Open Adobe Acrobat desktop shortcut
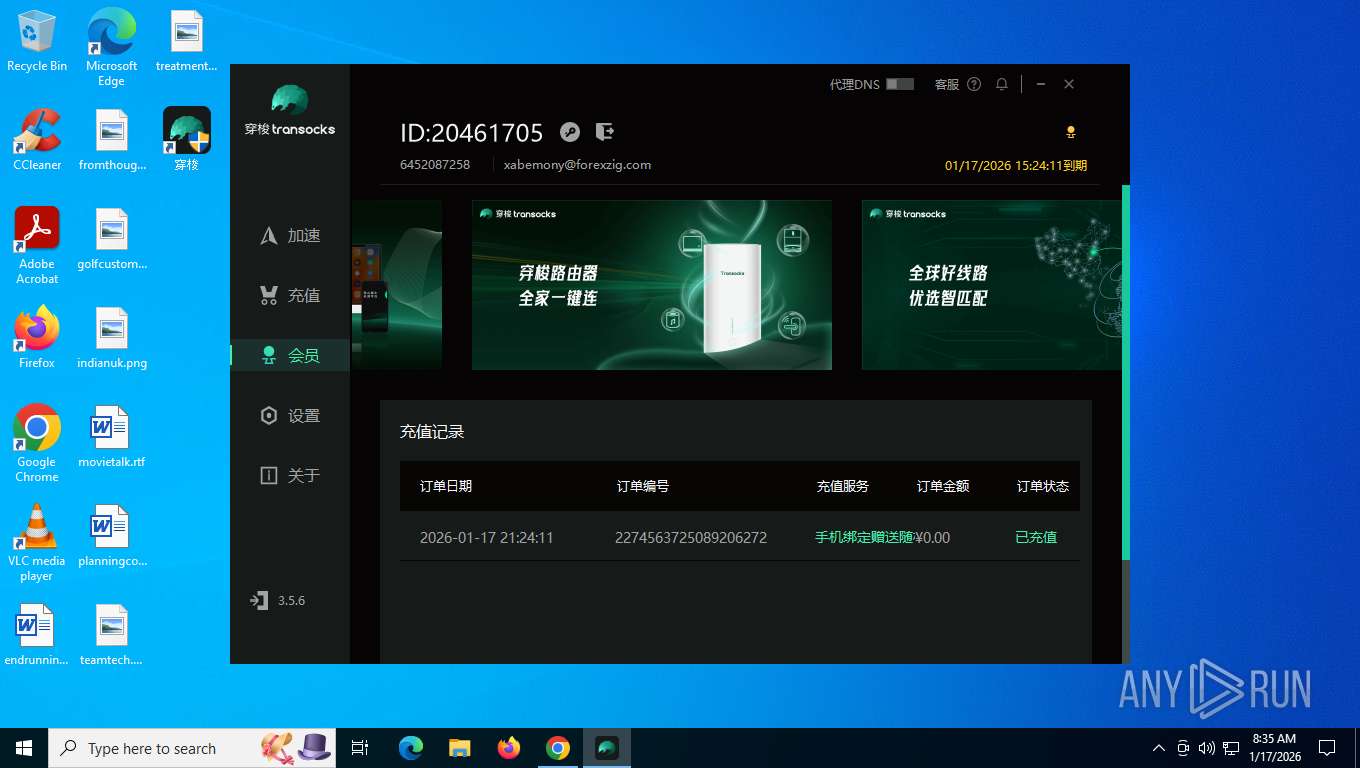Screen dimensions: 1360x768 click(x=37, y=245)
